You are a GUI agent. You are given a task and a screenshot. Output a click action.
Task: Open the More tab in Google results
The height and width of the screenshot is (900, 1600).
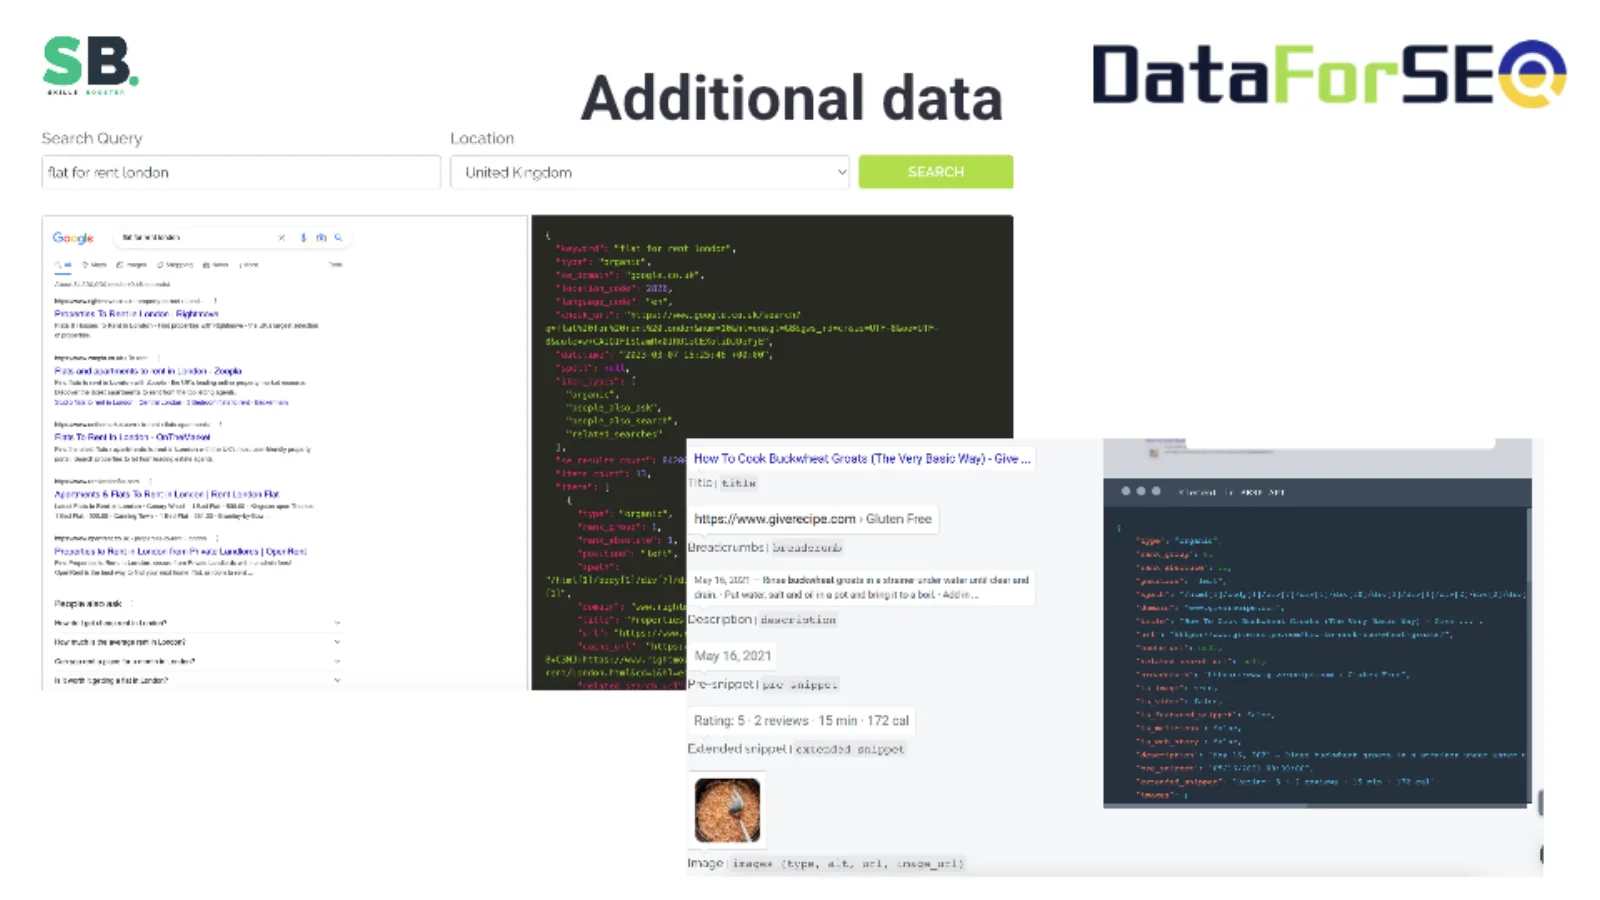(x=249, y=265)
